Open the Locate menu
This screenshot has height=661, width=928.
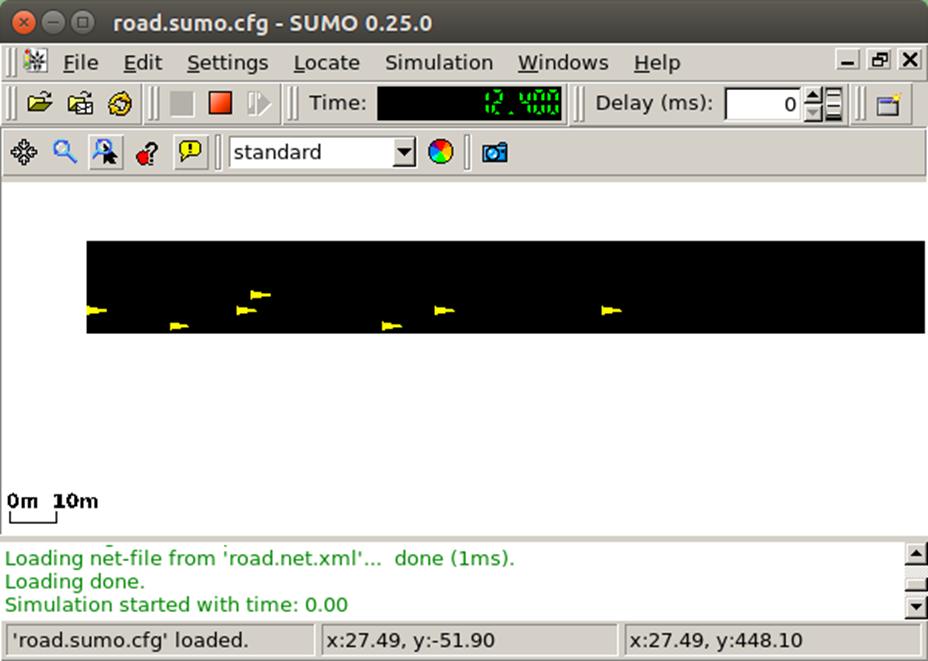click(327, 62)
